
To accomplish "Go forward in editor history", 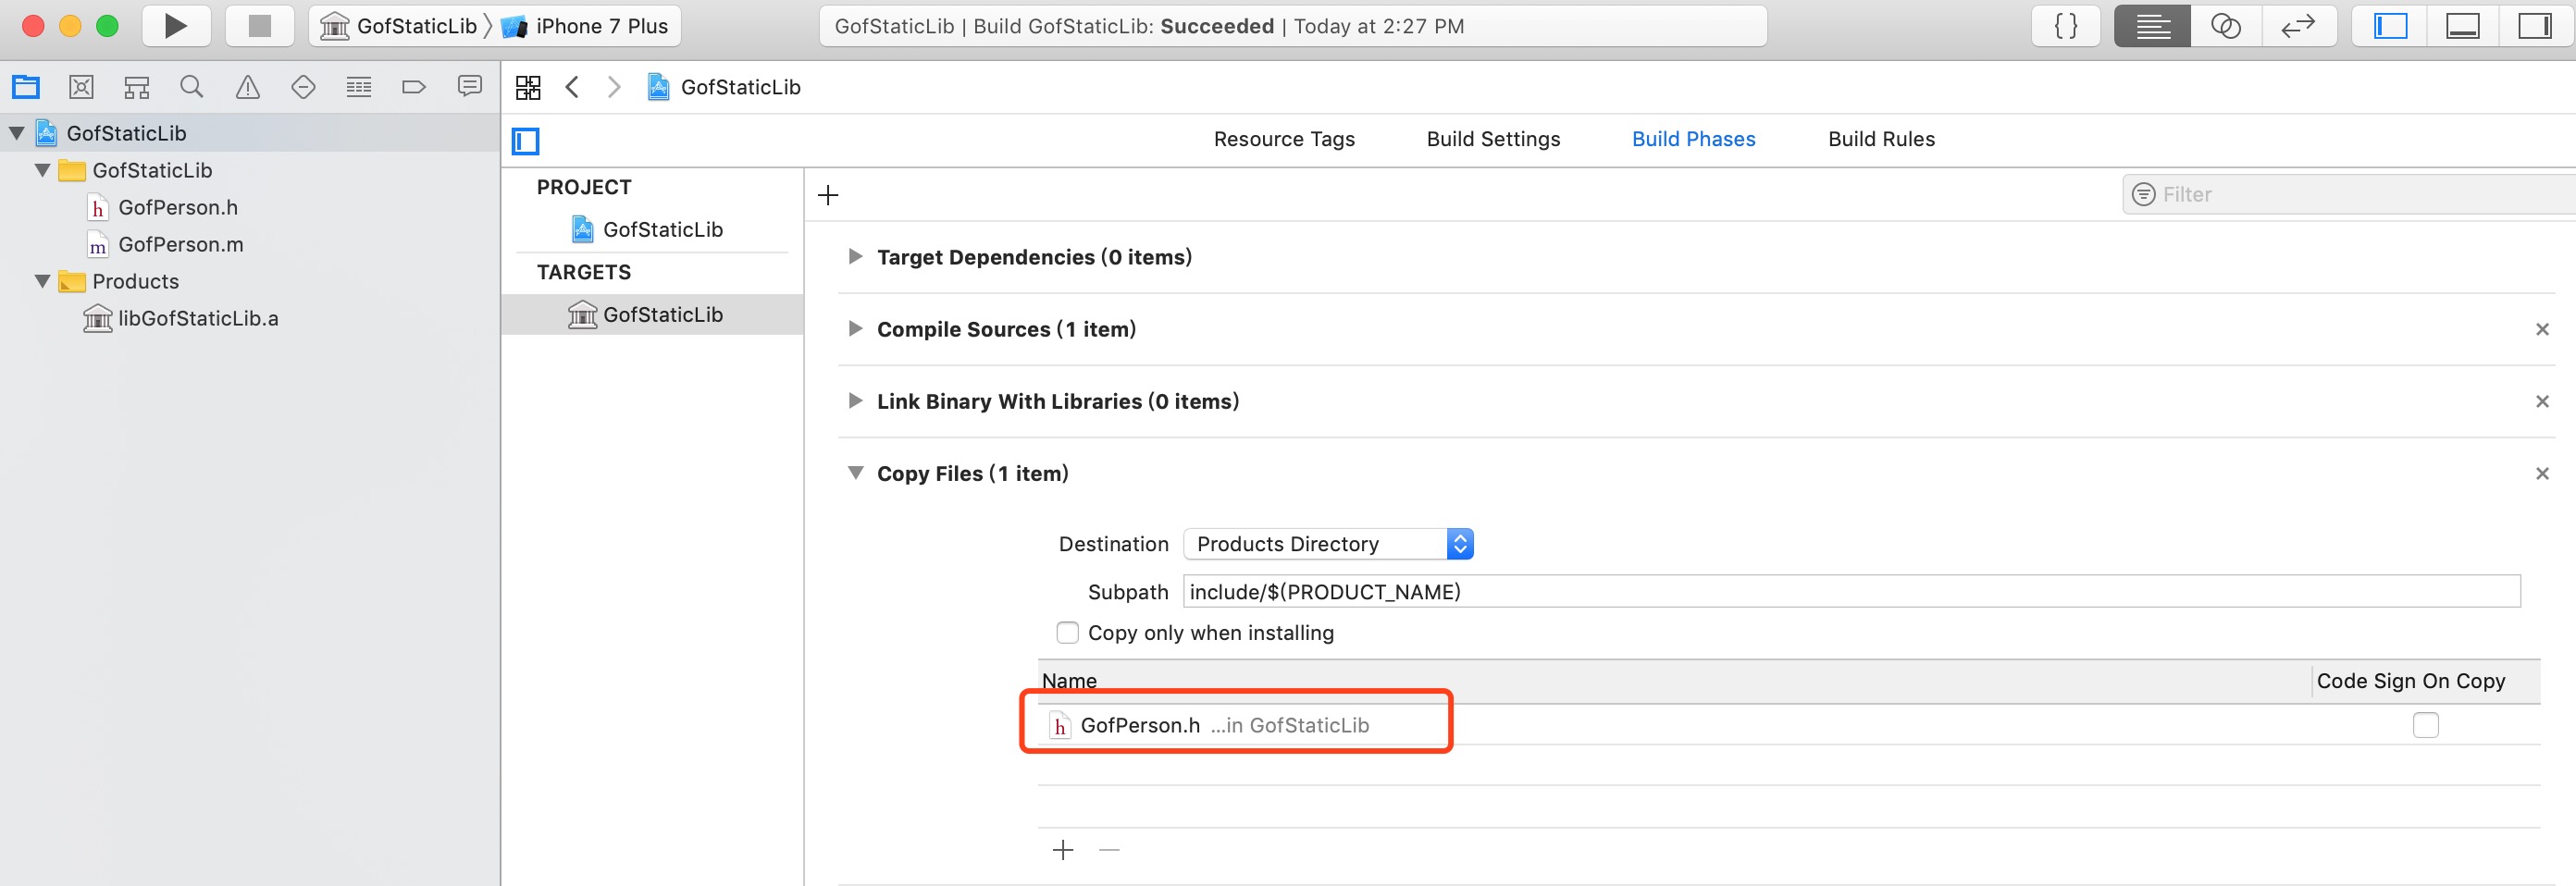I will 614,87.
